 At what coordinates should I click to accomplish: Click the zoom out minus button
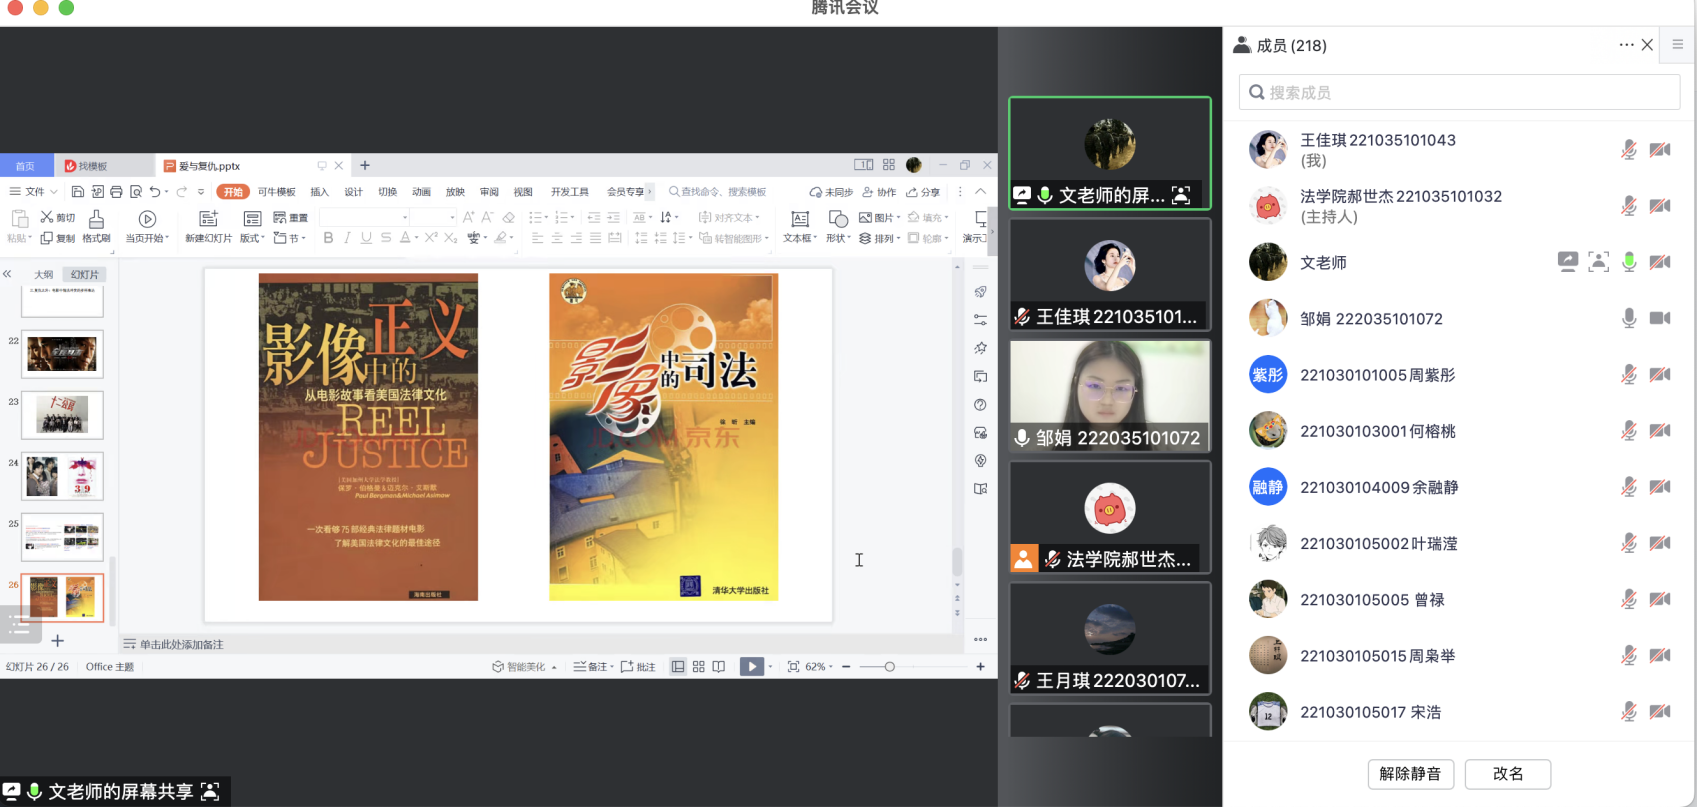tap(846, 667)
